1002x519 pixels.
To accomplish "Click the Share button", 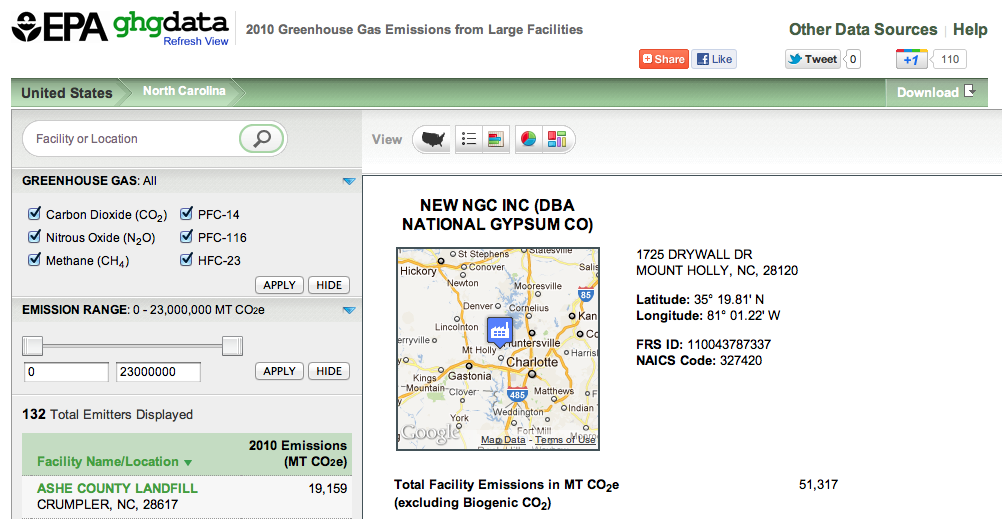I will [x=663, y=59].
